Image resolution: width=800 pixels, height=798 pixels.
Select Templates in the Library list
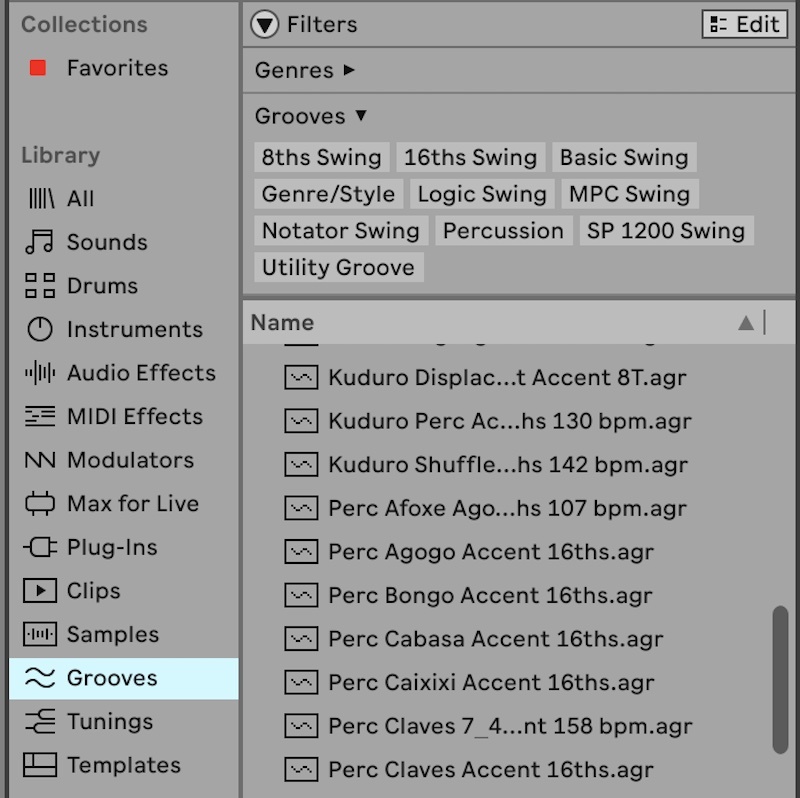123,765
